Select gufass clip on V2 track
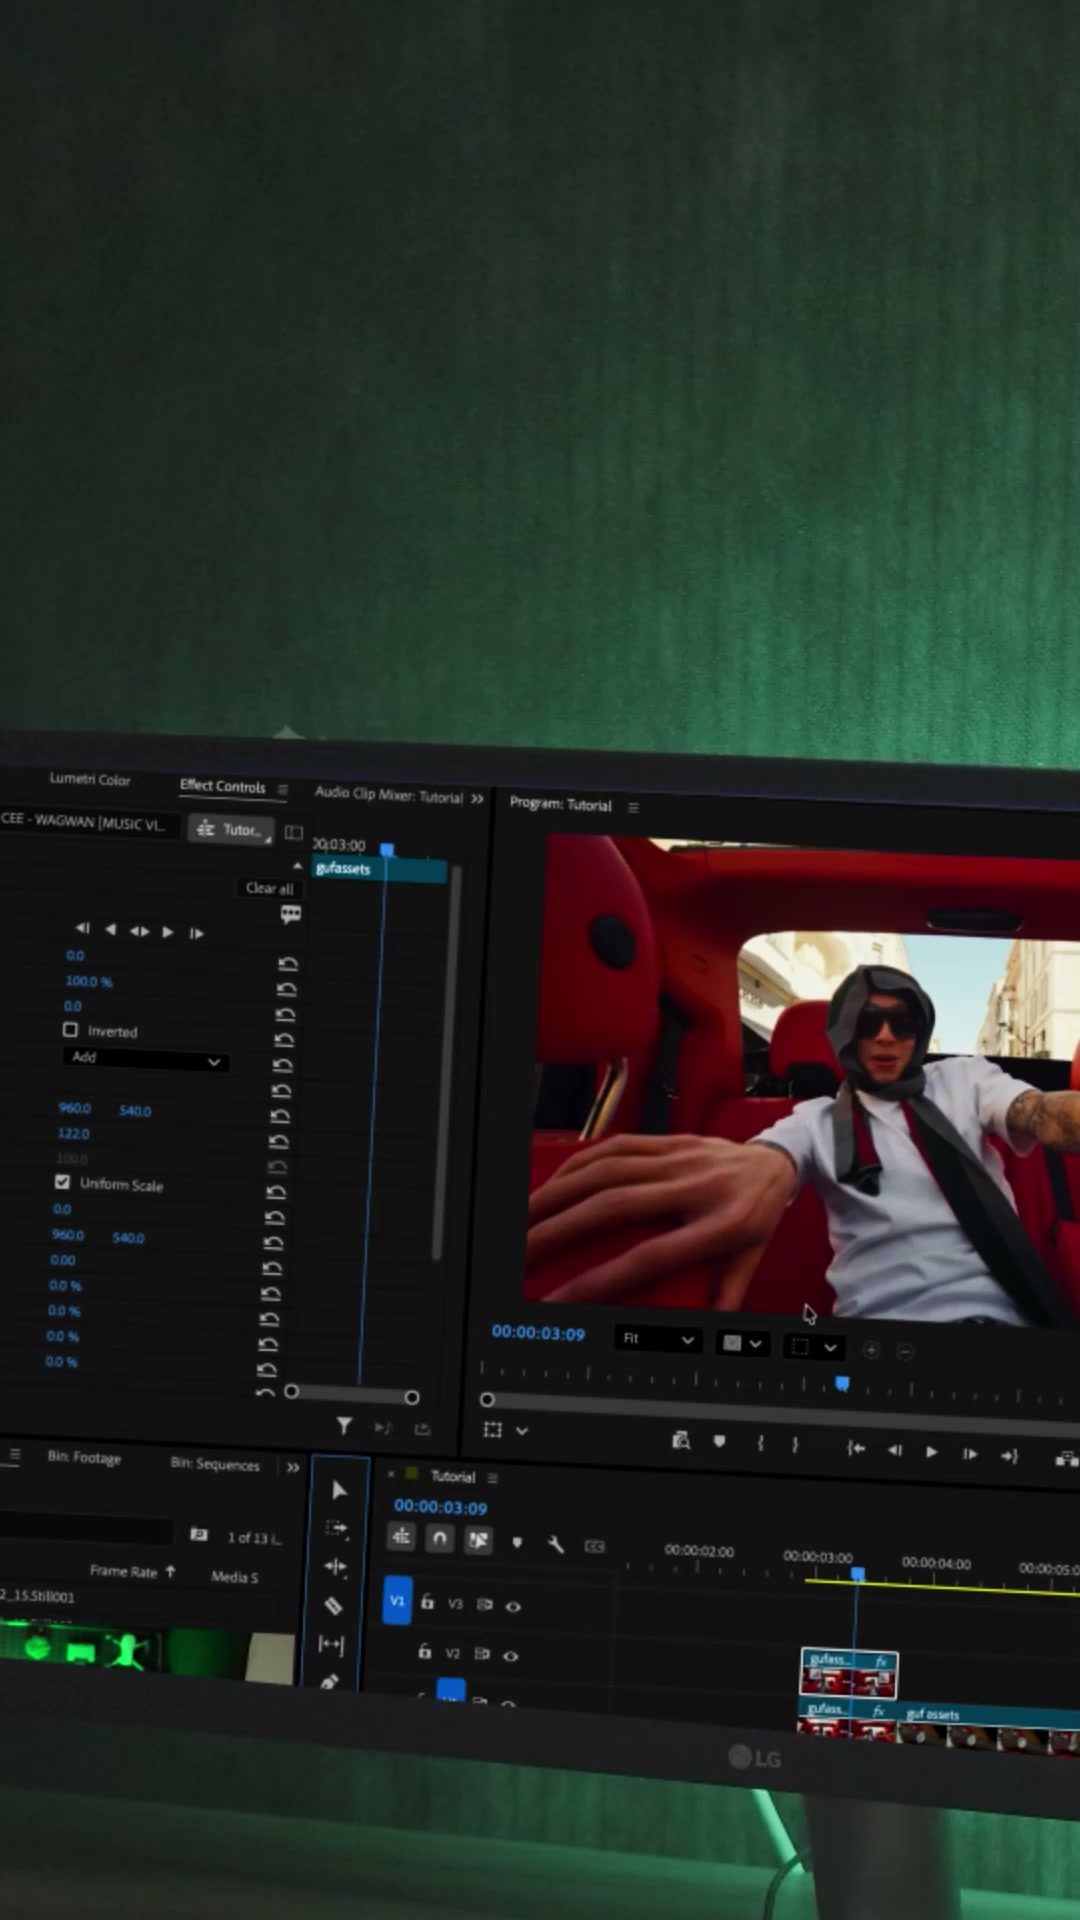 pos(849,1673)
